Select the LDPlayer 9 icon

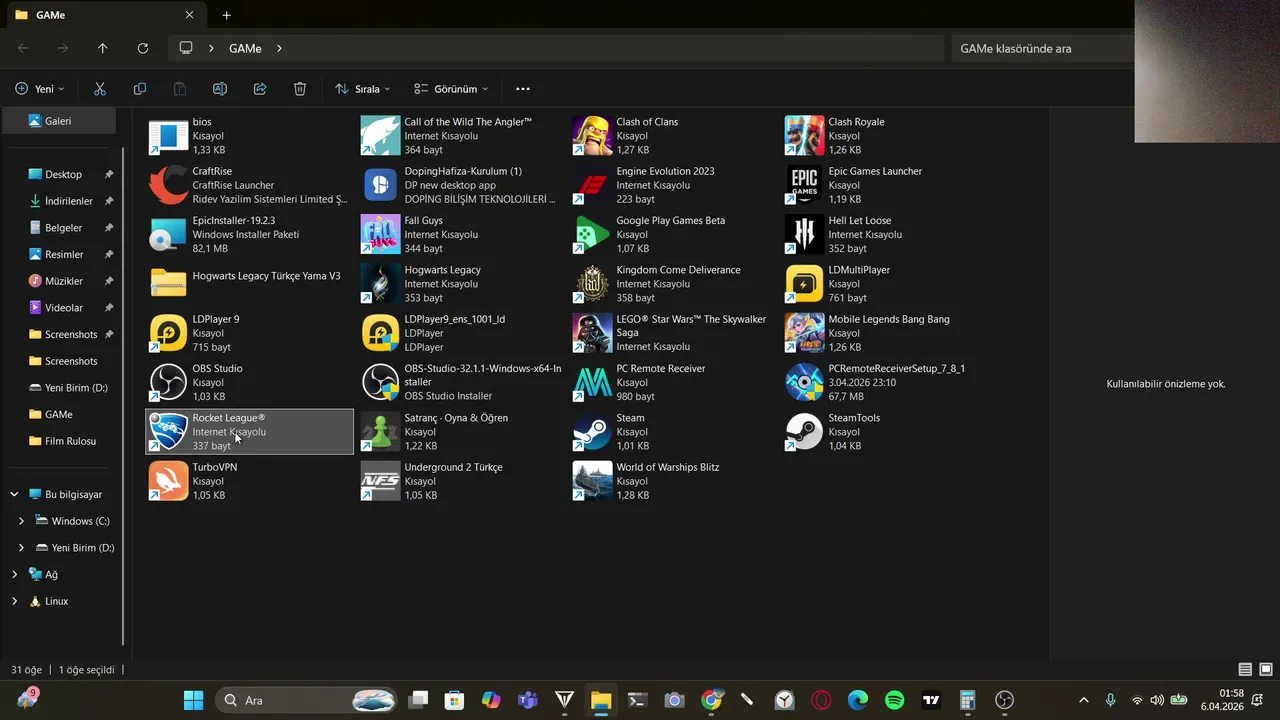coord(168,333)
